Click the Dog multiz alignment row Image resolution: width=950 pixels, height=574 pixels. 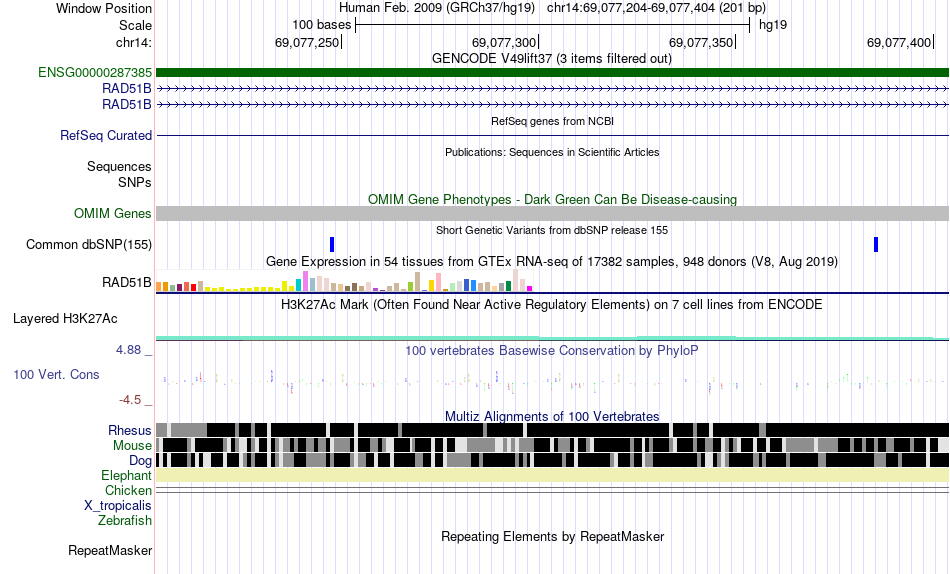553,460
